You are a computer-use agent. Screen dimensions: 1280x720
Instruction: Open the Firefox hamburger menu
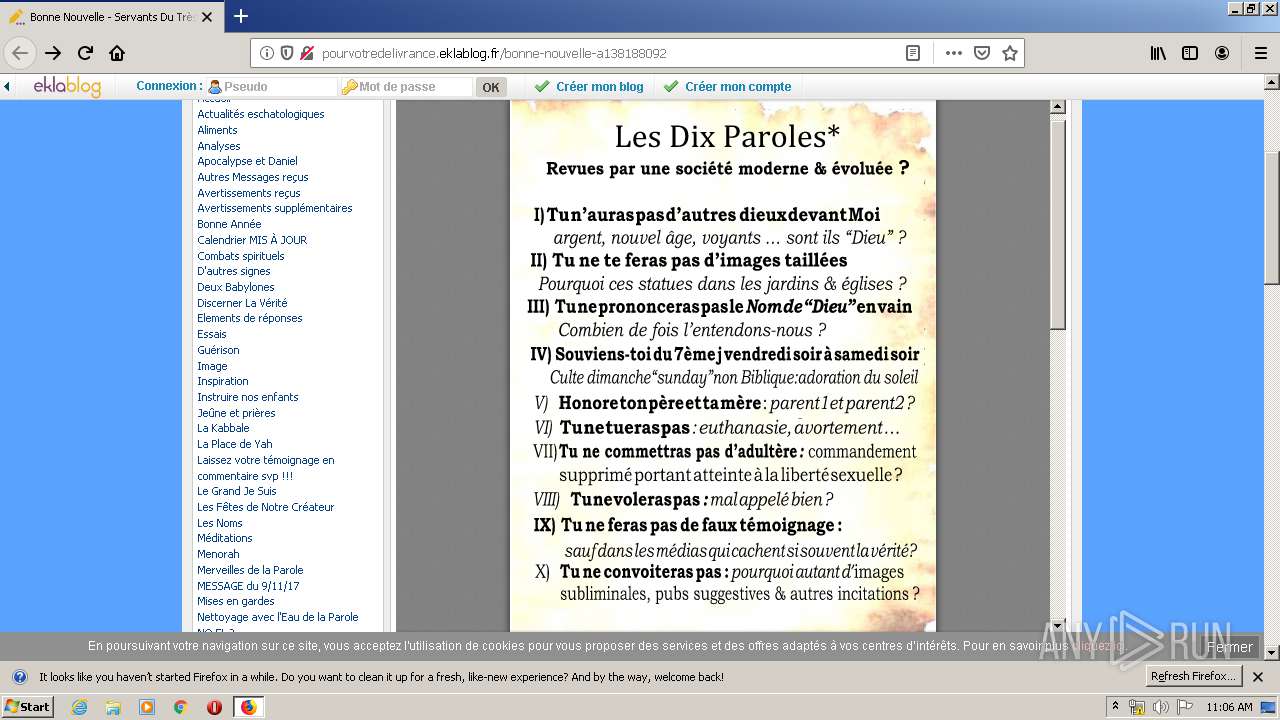click(1260, 53)
